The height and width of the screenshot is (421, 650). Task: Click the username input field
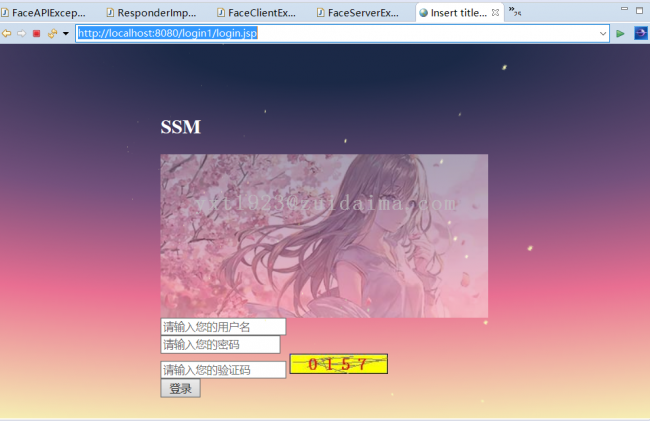(x=223, y=327)
